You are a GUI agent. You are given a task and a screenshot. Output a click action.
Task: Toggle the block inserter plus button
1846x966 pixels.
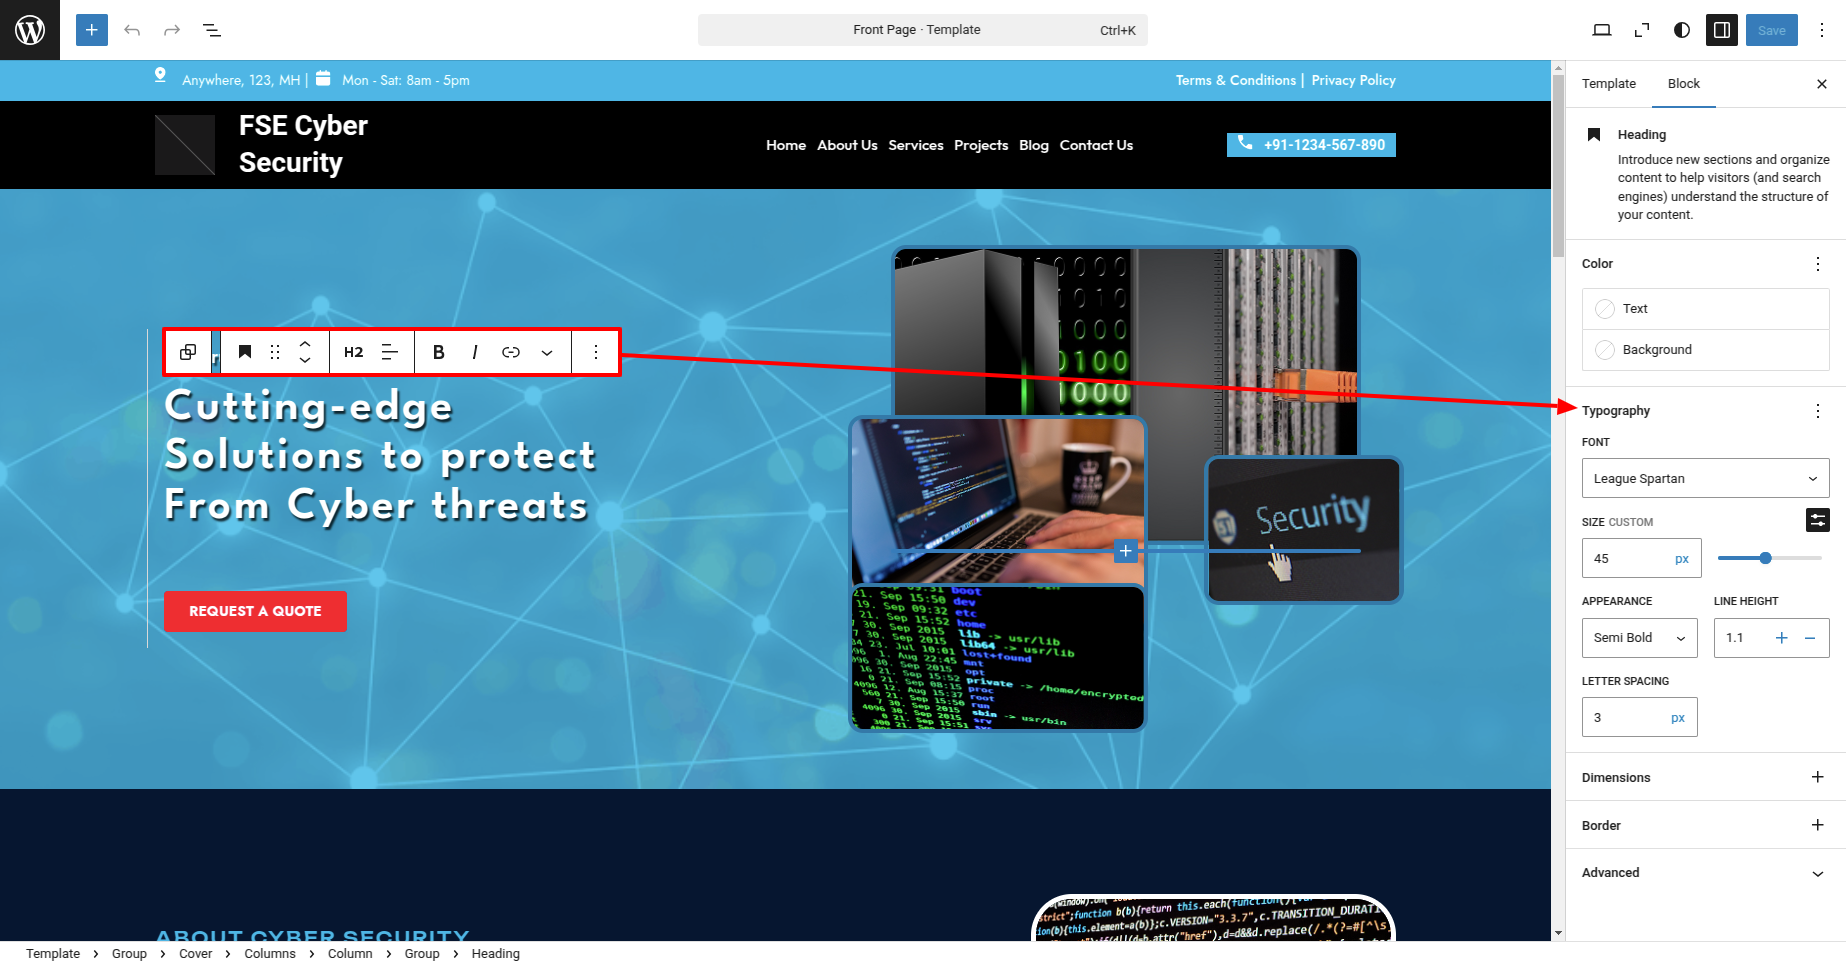pos(92,30)
